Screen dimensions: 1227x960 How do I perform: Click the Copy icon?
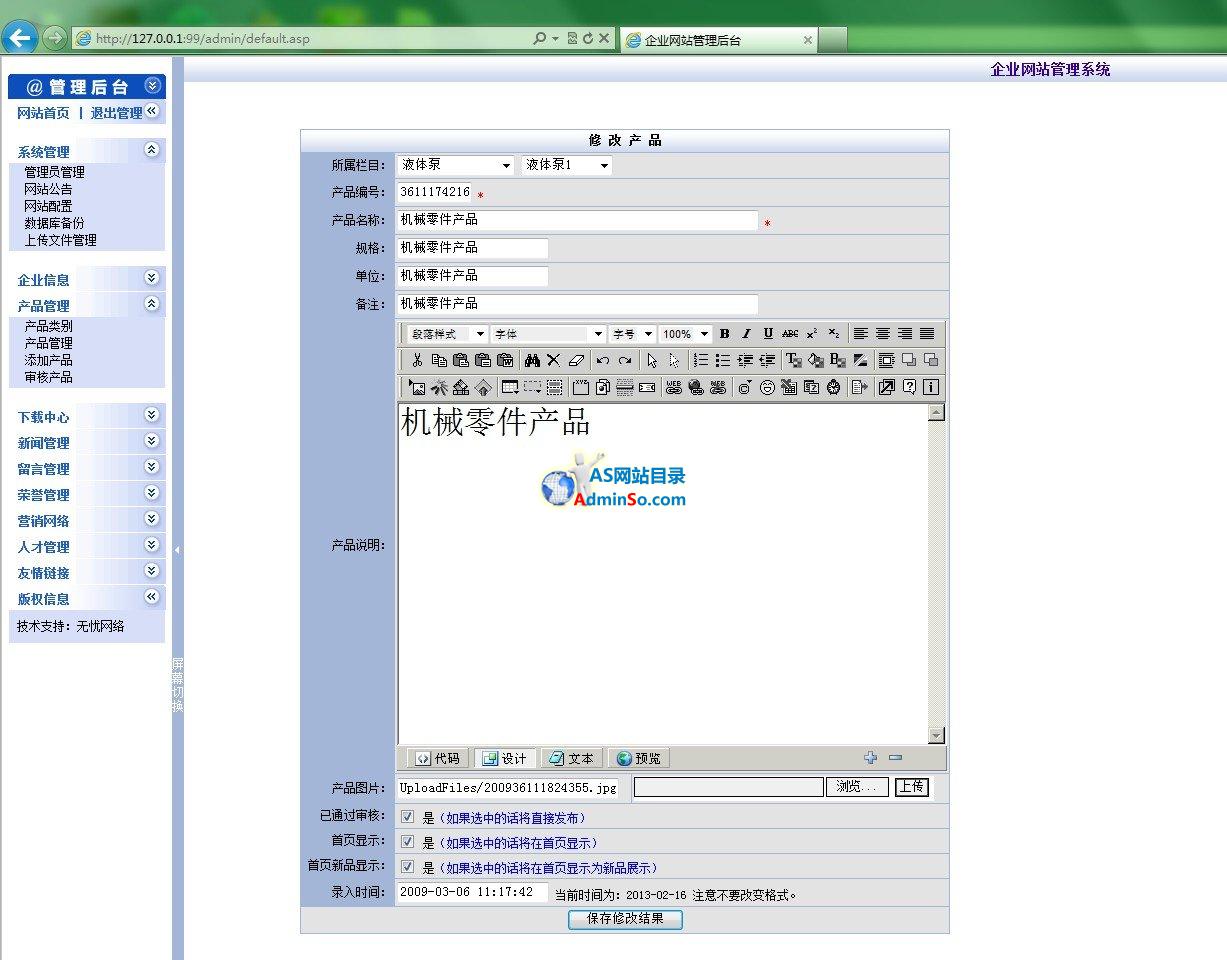pyautogui.click(x=439, y=360)
